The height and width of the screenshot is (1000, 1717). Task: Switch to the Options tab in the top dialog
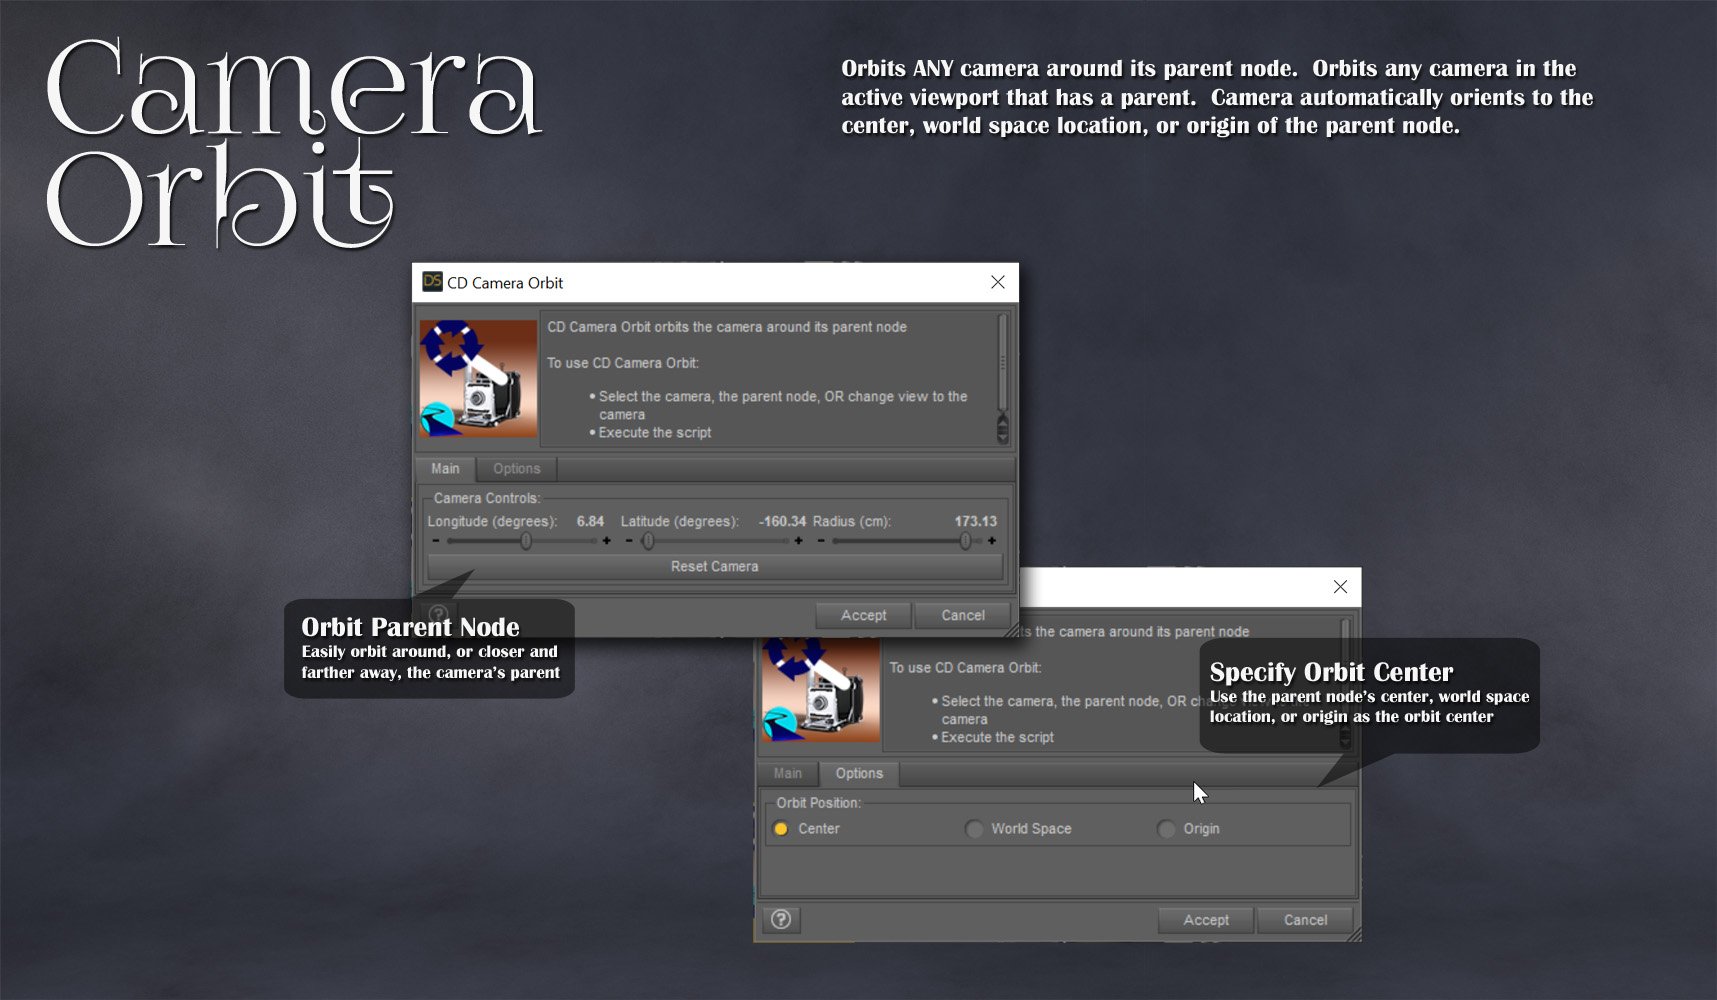click(x=516, y=468)
